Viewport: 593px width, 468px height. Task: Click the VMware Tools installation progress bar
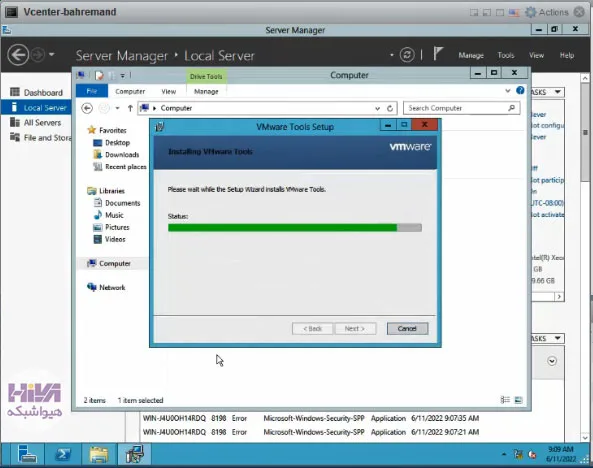coord(295,227)
